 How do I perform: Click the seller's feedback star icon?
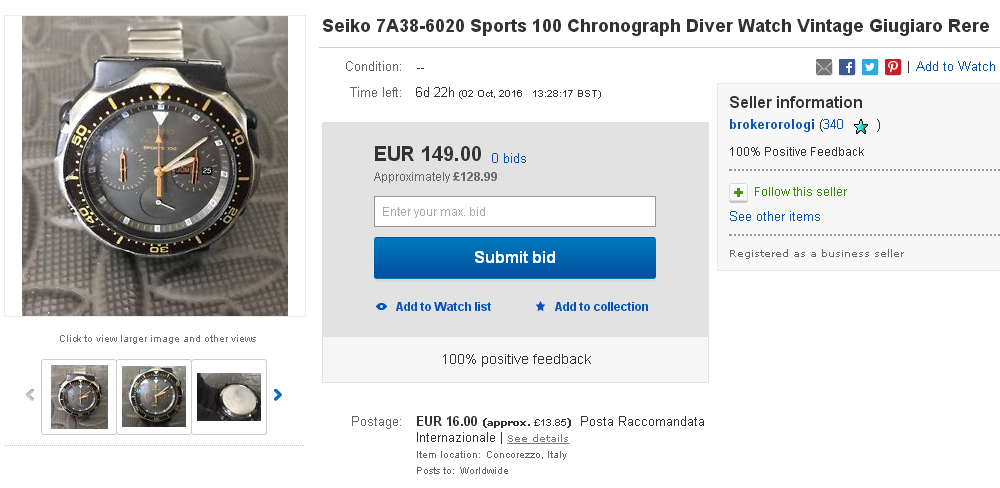[860, 126]
